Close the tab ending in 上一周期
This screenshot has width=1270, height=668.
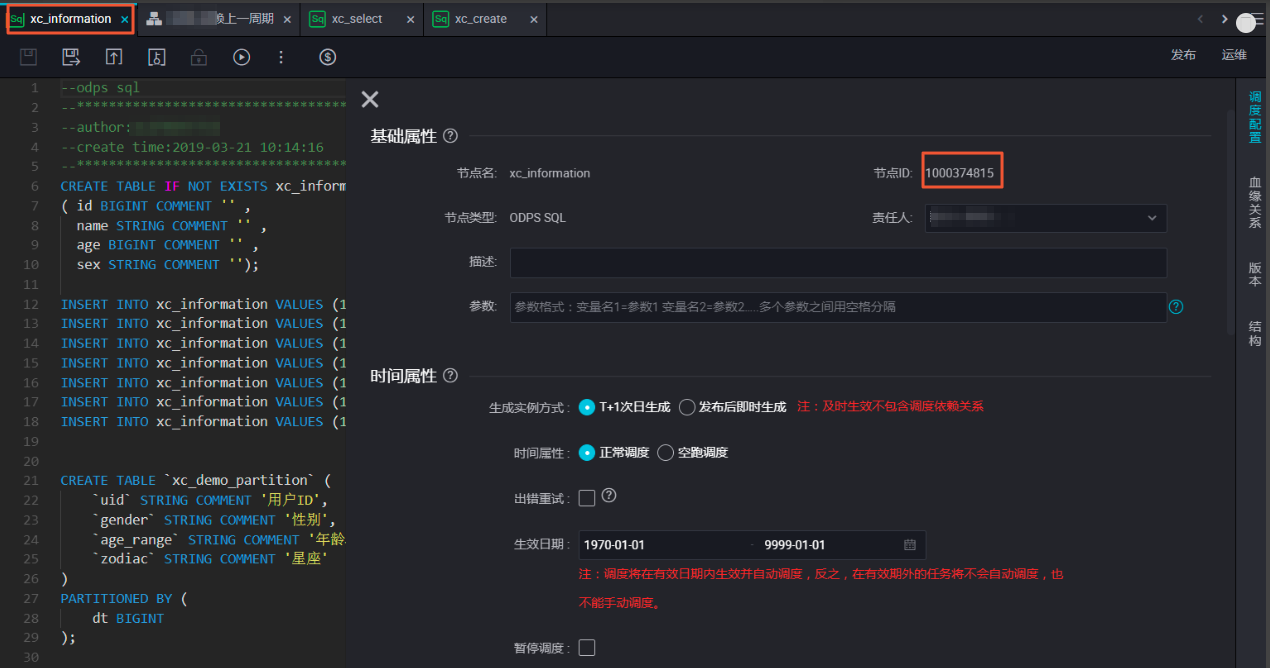point(288,19)
